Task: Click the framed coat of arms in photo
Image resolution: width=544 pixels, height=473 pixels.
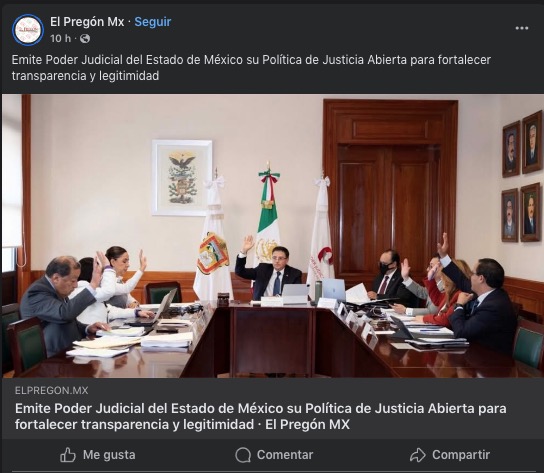Action: [x=182, y=178]
